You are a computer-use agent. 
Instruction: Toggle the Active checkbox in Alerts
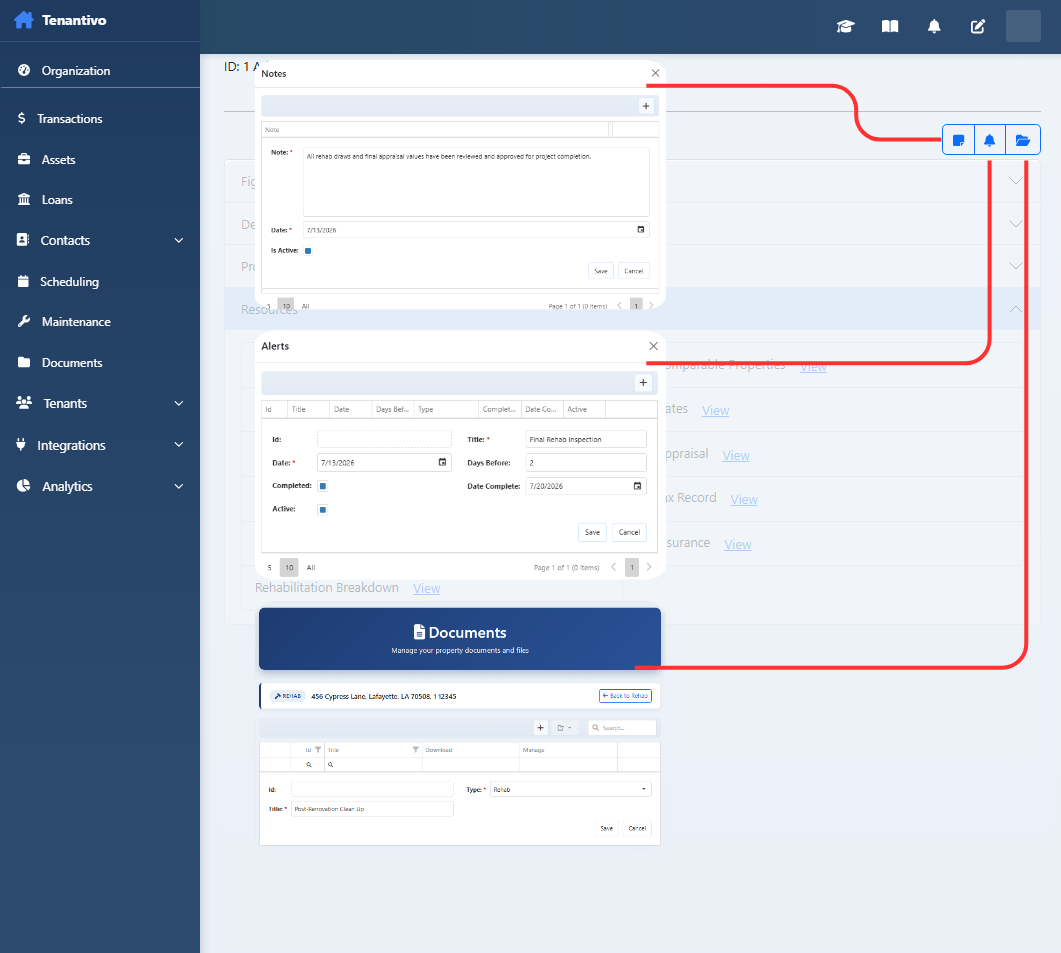[323, 510]
